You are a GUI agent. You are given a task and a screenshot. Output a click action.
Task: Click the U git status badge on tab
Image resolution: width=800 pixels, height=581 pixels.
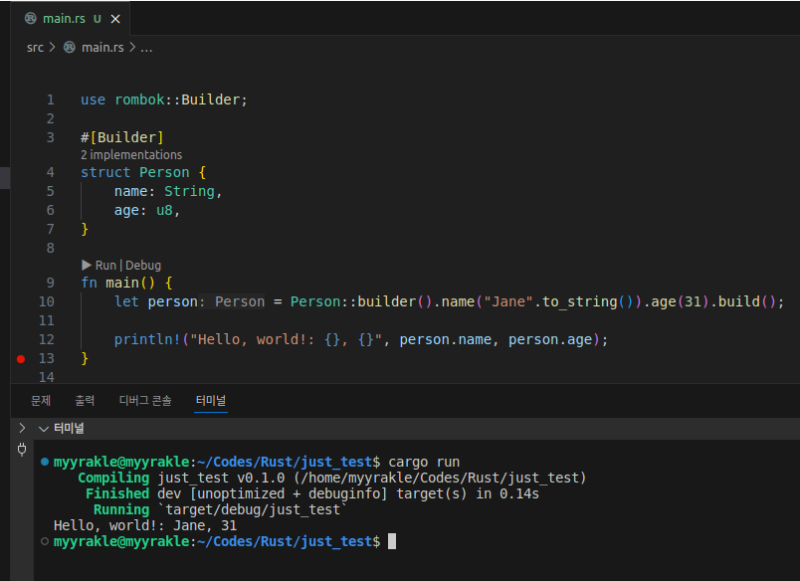pos(97,19)
